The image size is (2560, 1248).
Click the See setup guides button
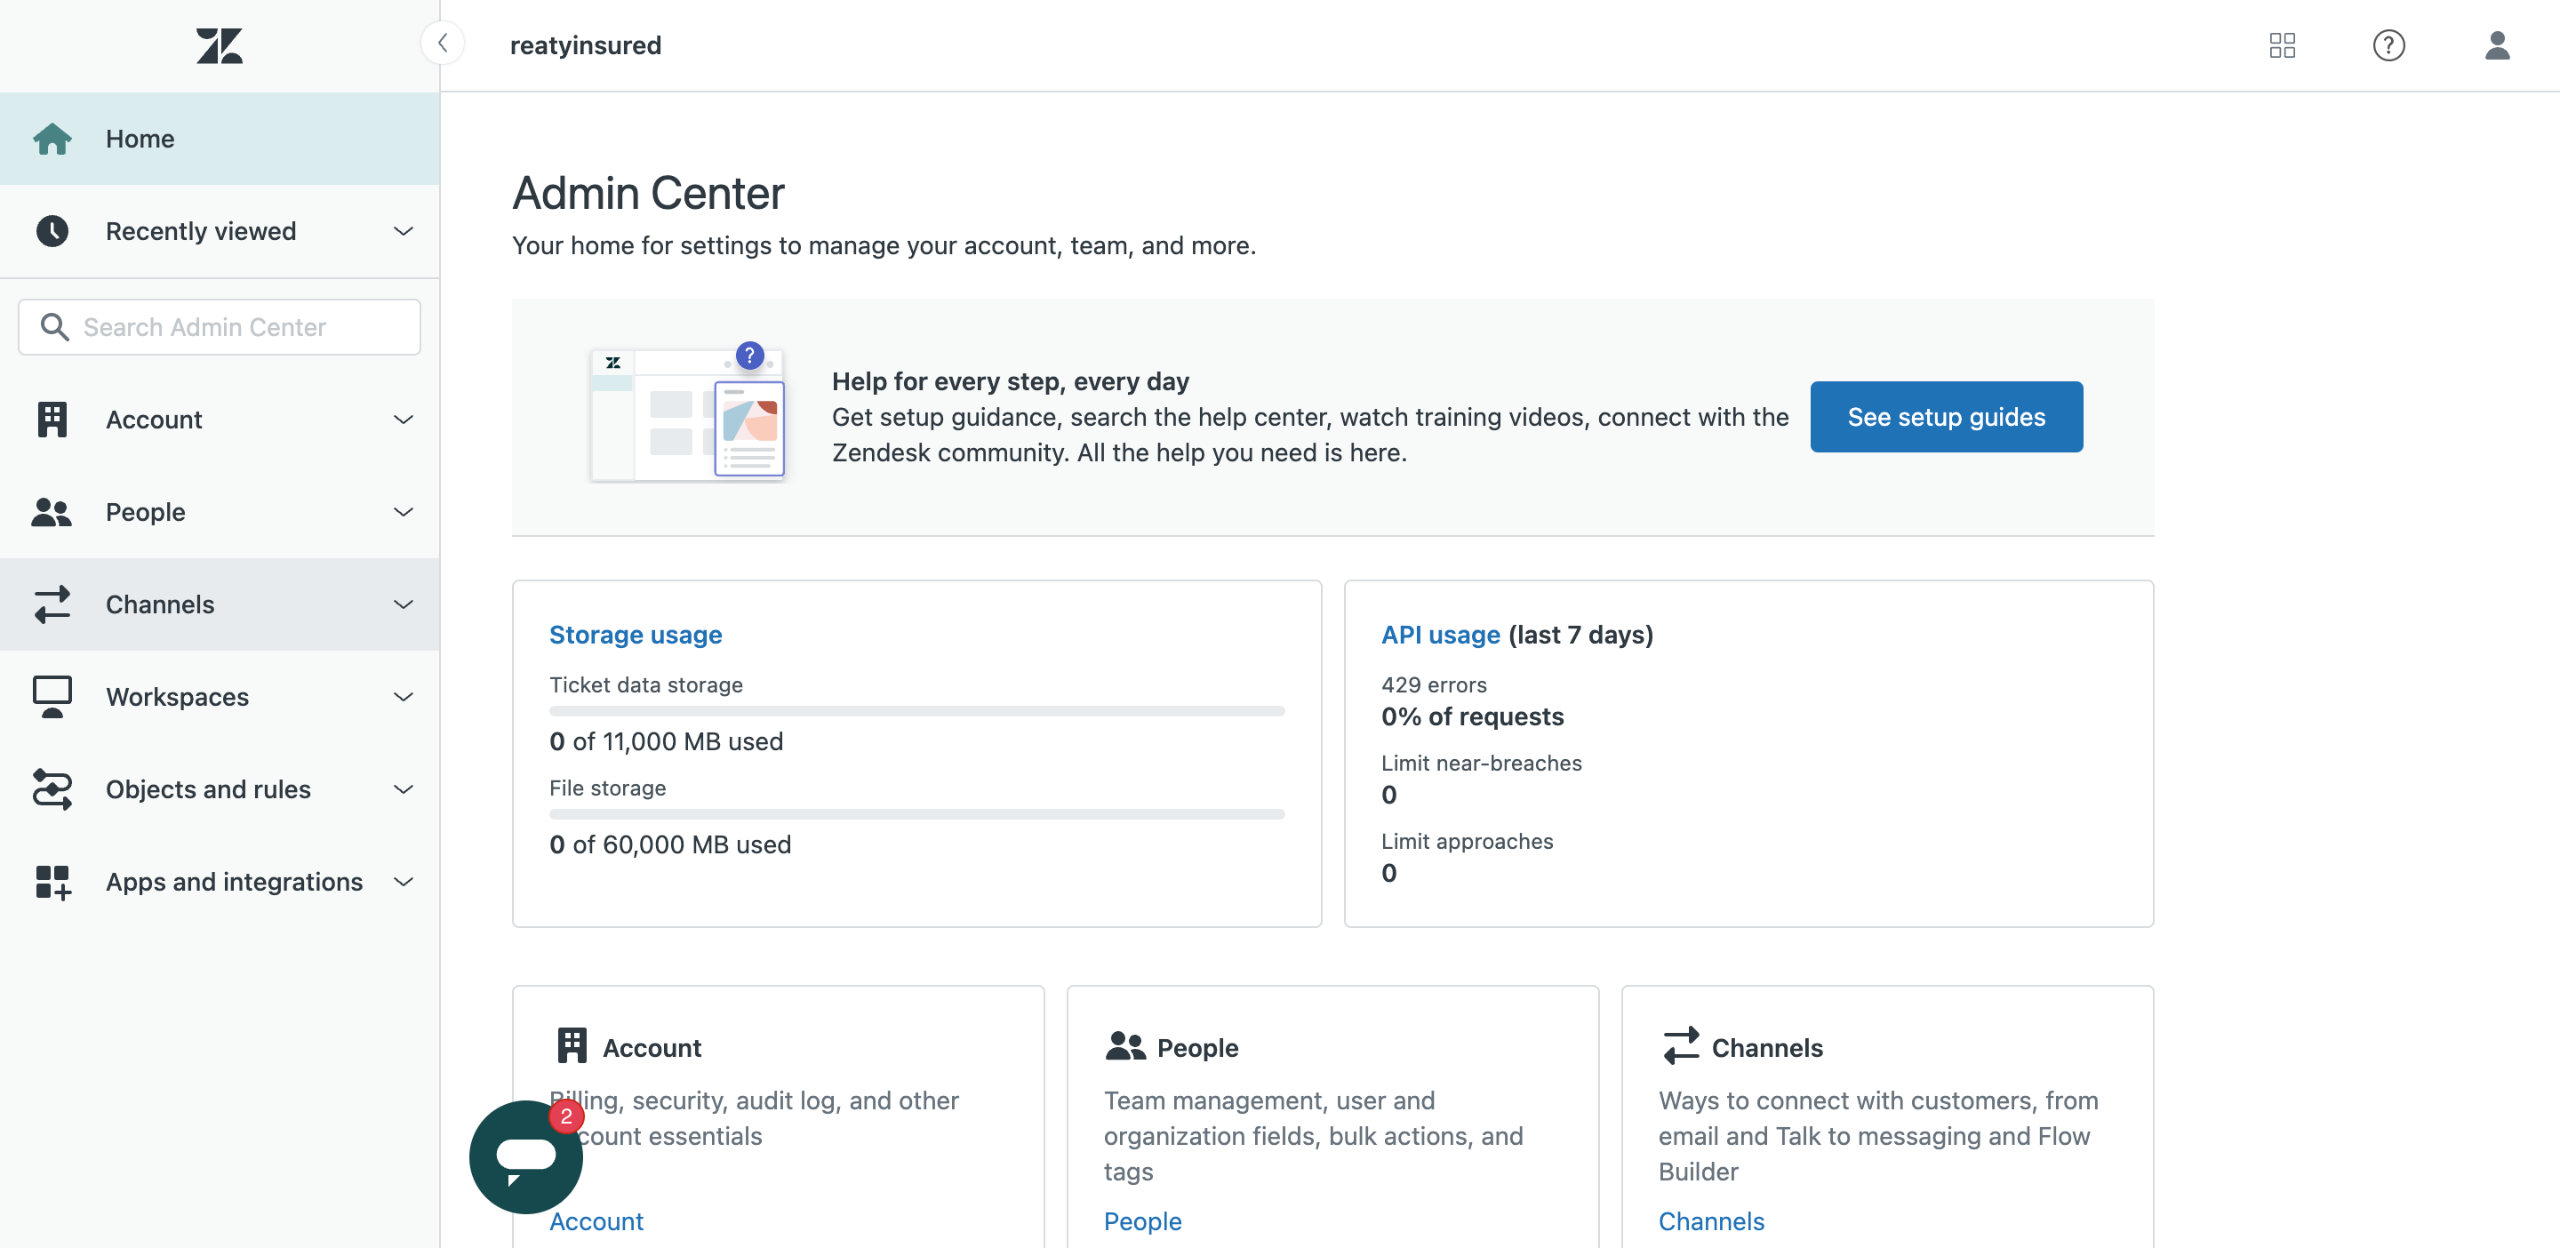coord(1945,417)
